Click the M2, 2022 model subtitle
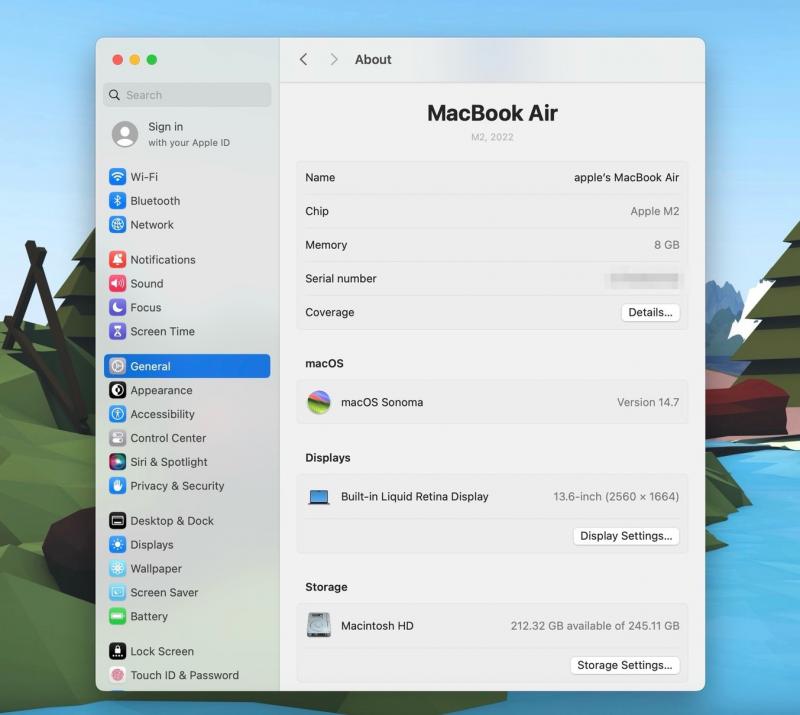 pos(492,137)
